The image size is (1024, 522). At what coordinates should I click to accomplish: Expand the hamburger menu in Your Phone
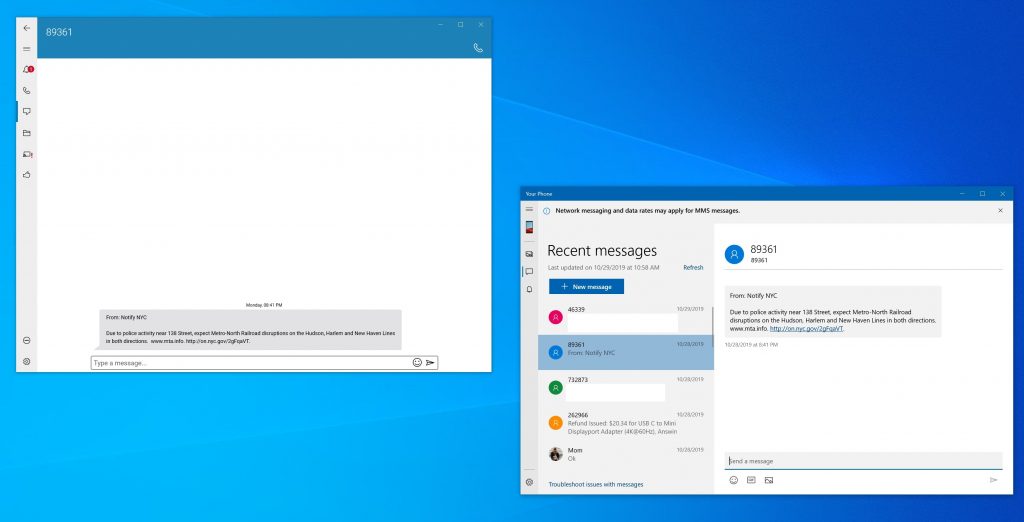pos(529,210)
